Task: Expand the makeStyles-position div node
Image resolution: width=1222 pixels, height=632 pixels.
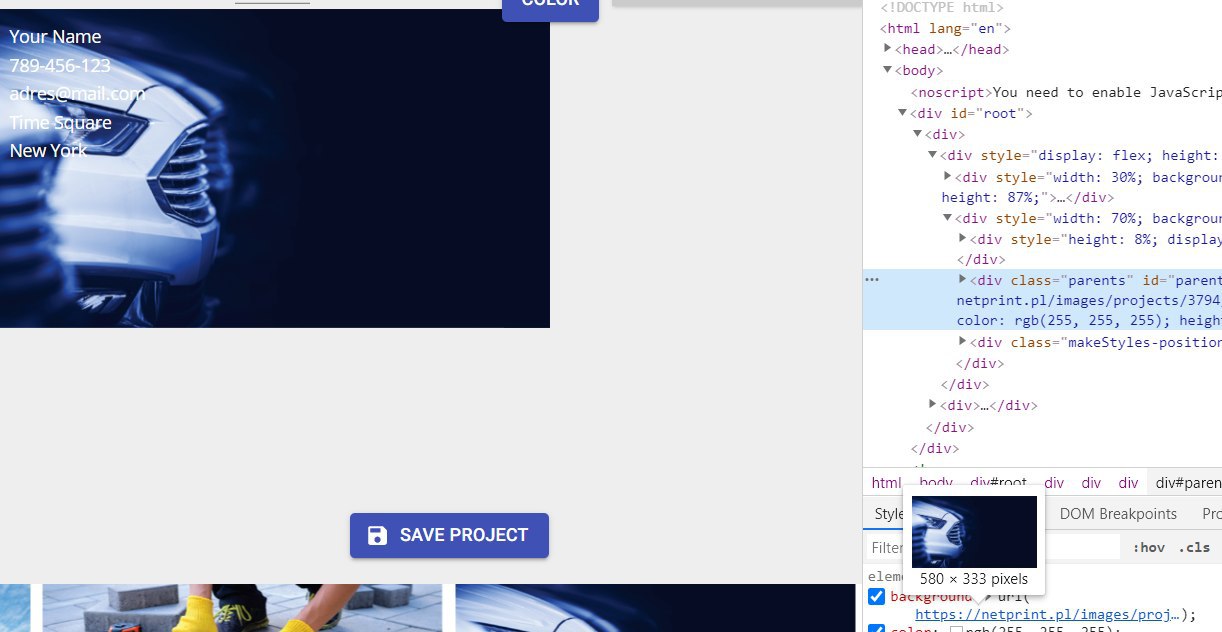Action: coord(963,343)
